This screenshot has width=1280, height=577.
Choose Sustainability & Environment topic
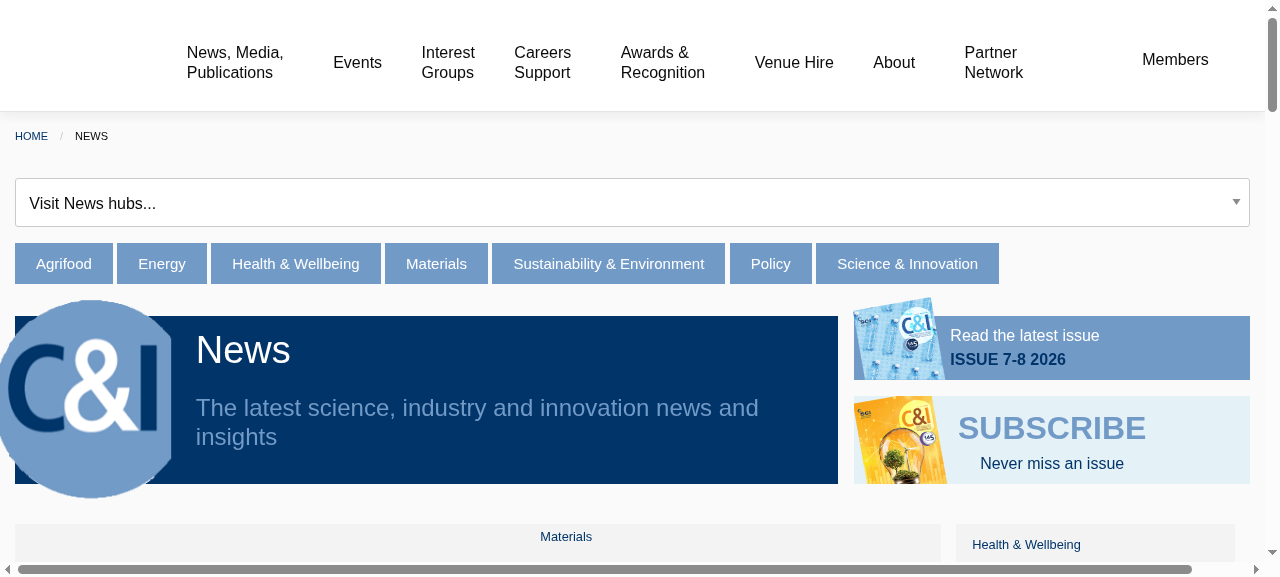coord(609,264)
